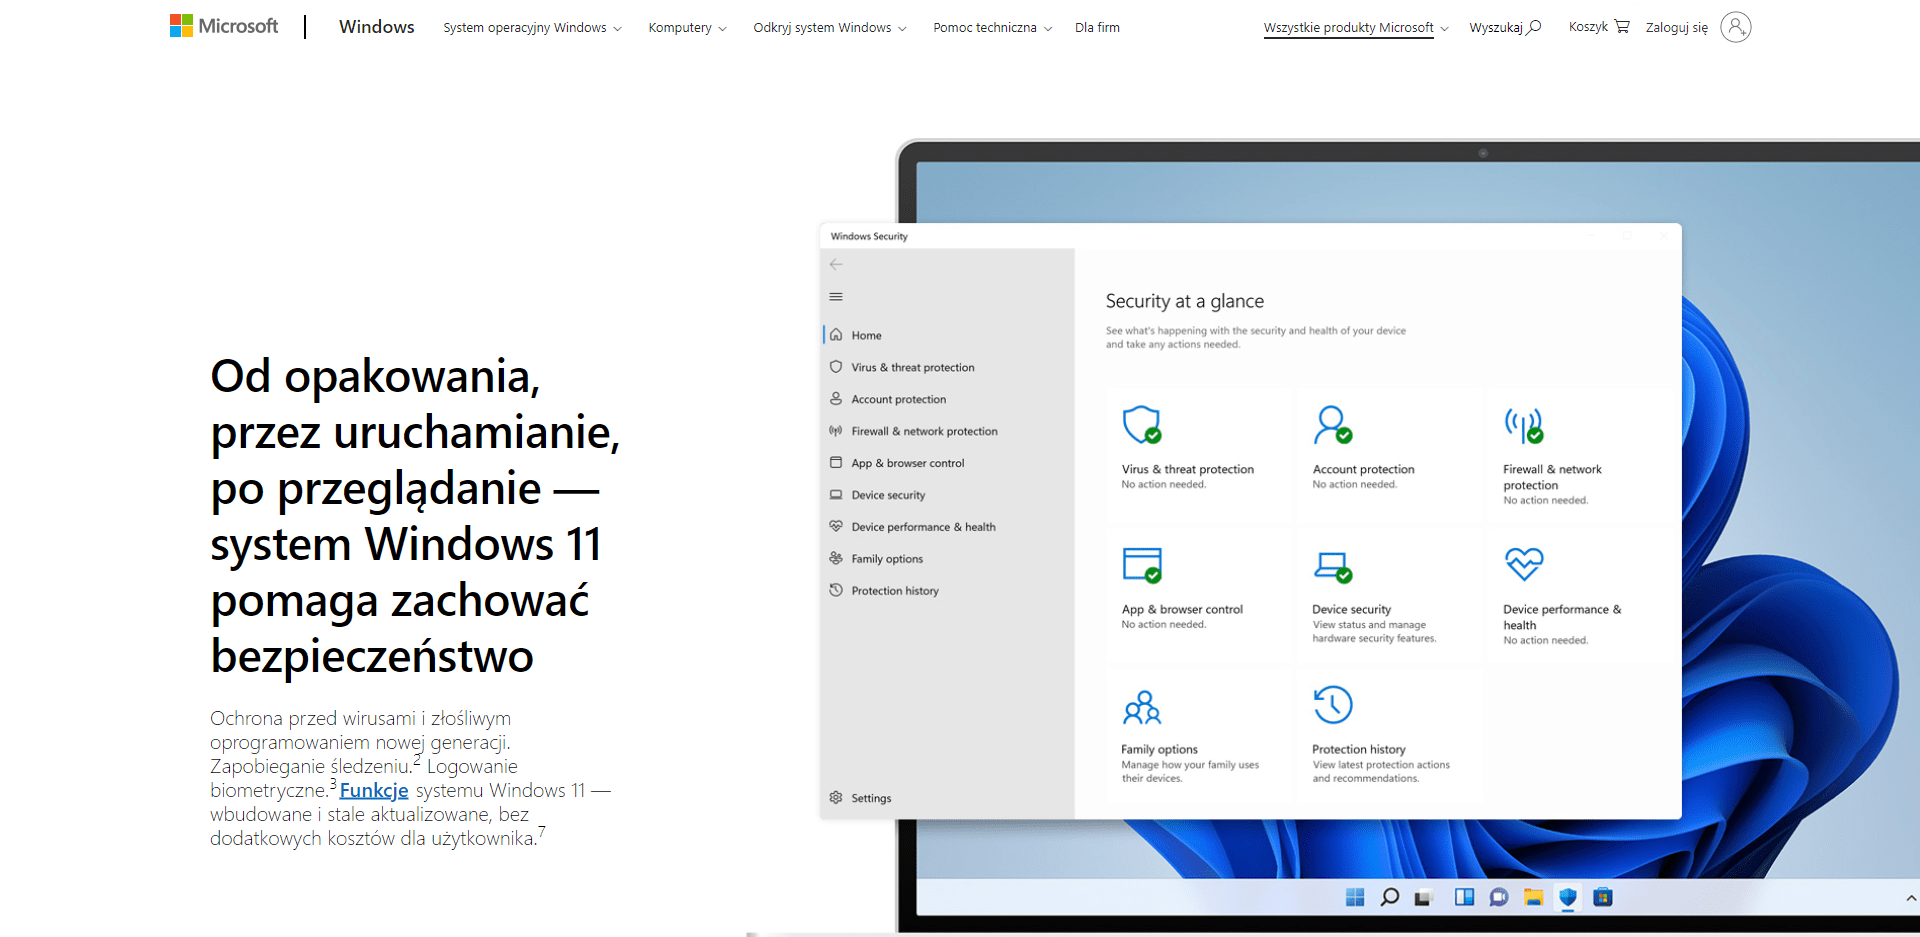Select App & browser control in sidebar

click(x=907, y=462)
